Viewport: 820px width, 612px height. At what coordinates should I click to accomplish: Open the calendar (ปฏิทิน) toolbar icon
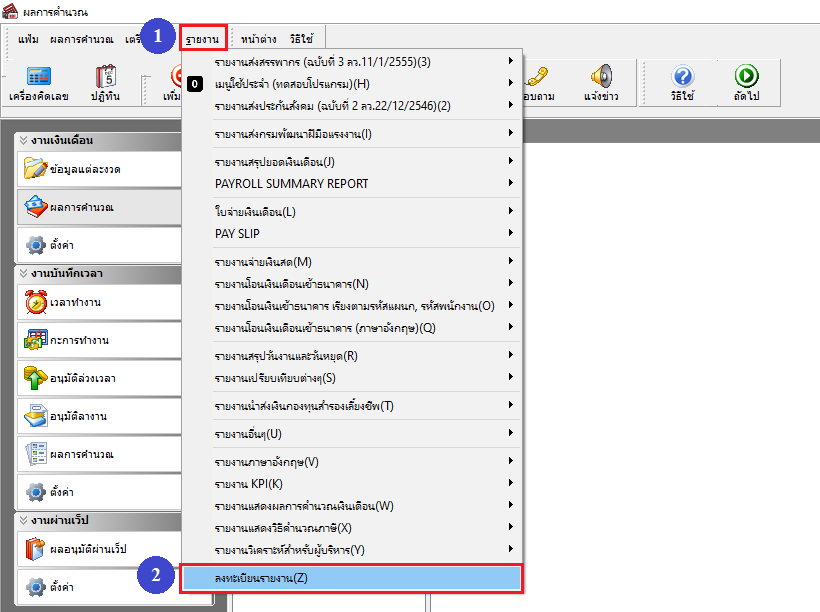pyautogui.click(x=106, y=83)
